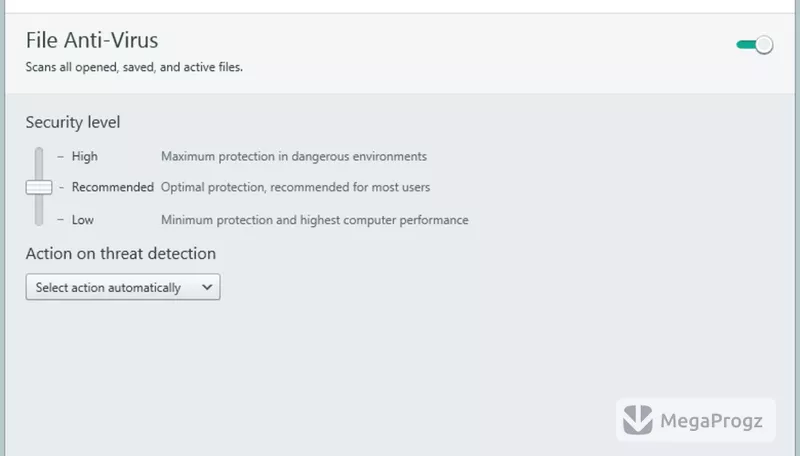Image resolution: width=800 pixels, height=456 pixels.
Task: Click the tick mark beside High
Action: pyautogui.click(x=61, y=156)
